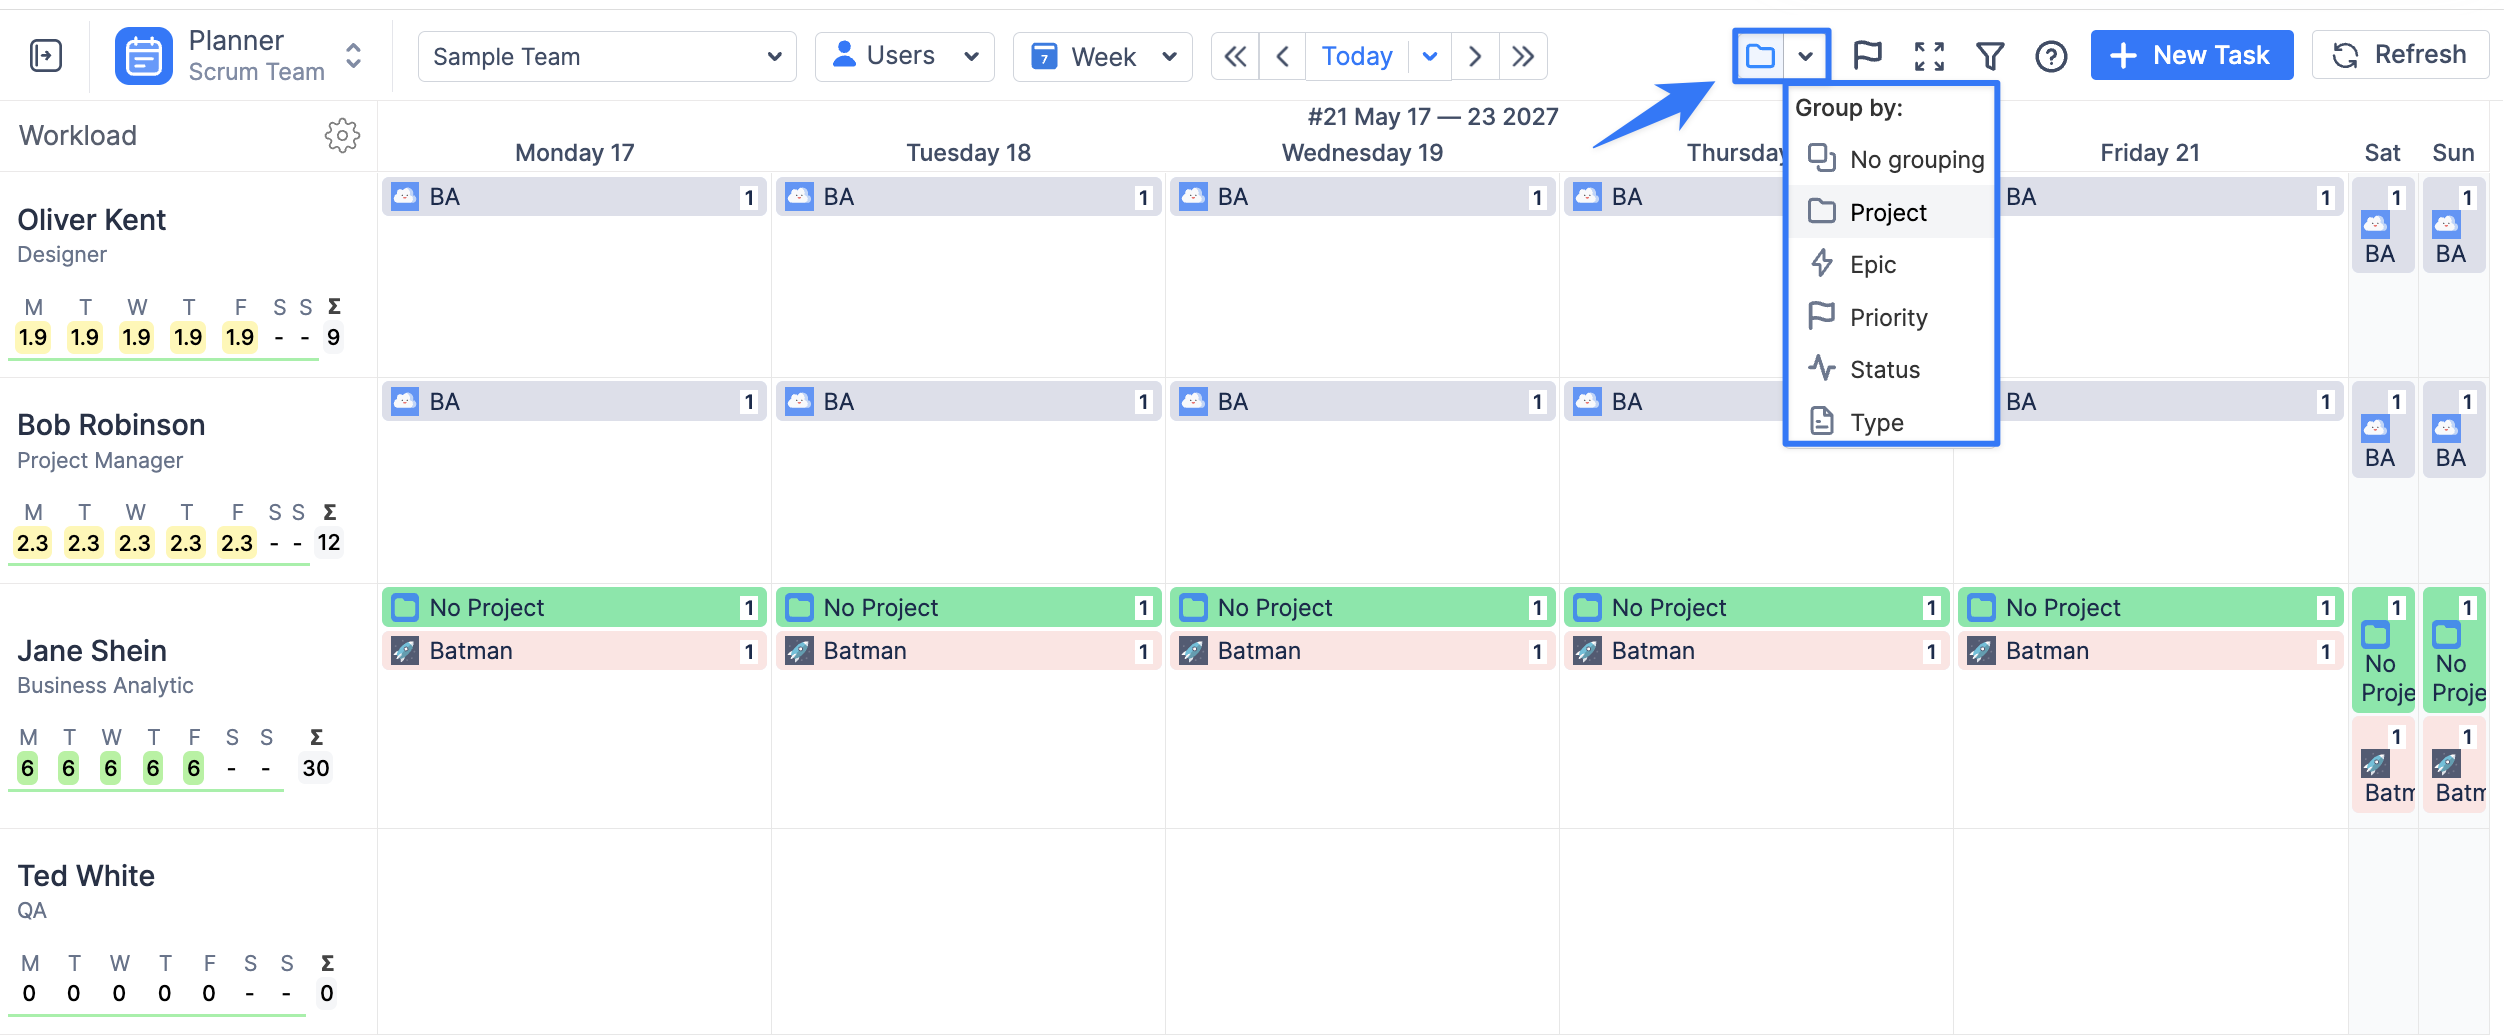This screenshot has height=1036, width=2504.
Task: Go to next week with right chevron
Action: pos(1475,56)
